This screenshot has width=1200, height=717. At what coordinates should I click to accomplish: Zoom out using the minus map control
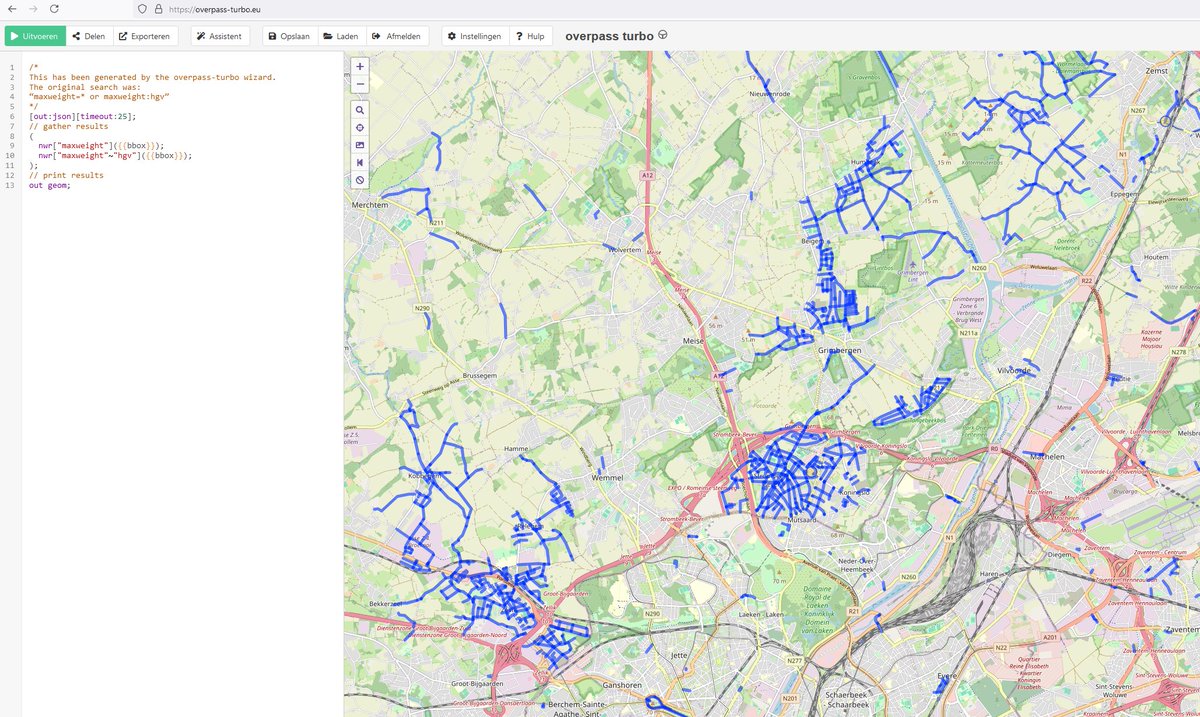click(x=360, y=84)
